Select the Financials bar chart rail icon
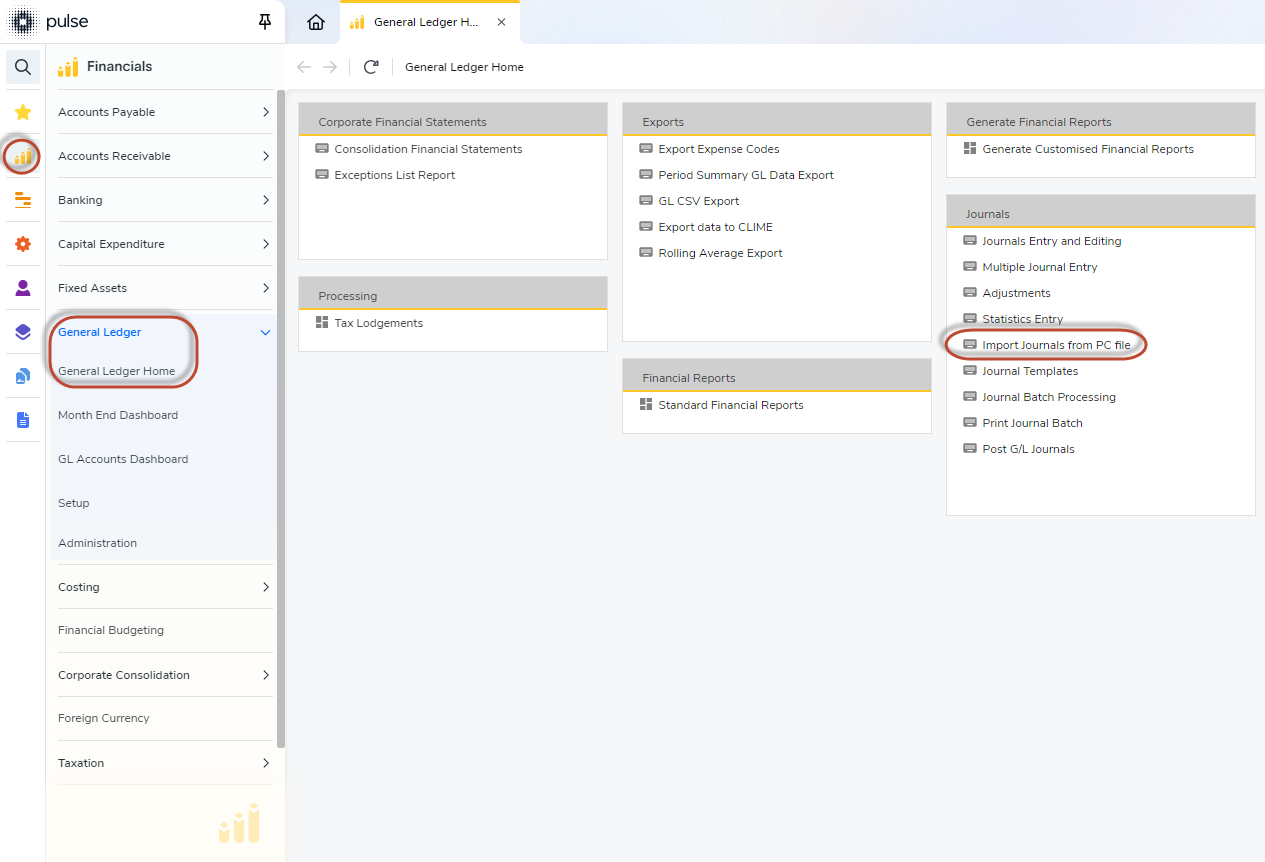 23,156
